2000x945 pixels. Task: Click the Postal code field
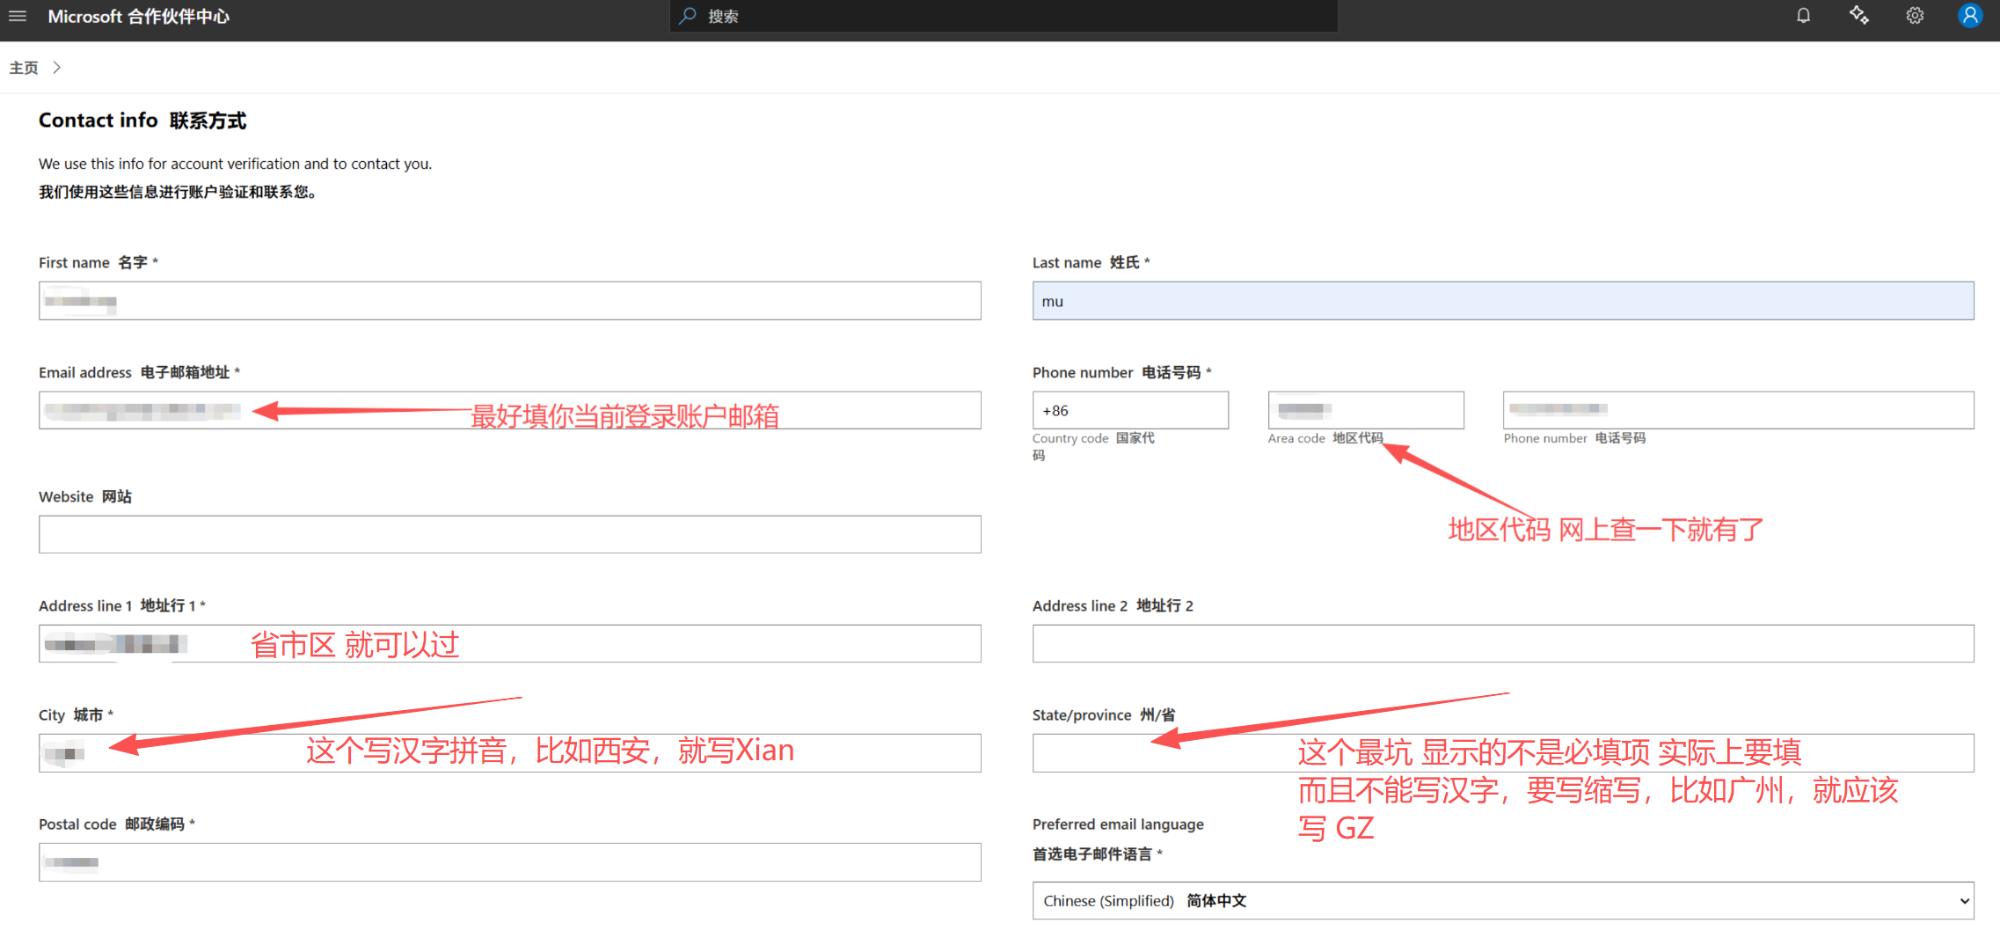[x=510, y=862]
